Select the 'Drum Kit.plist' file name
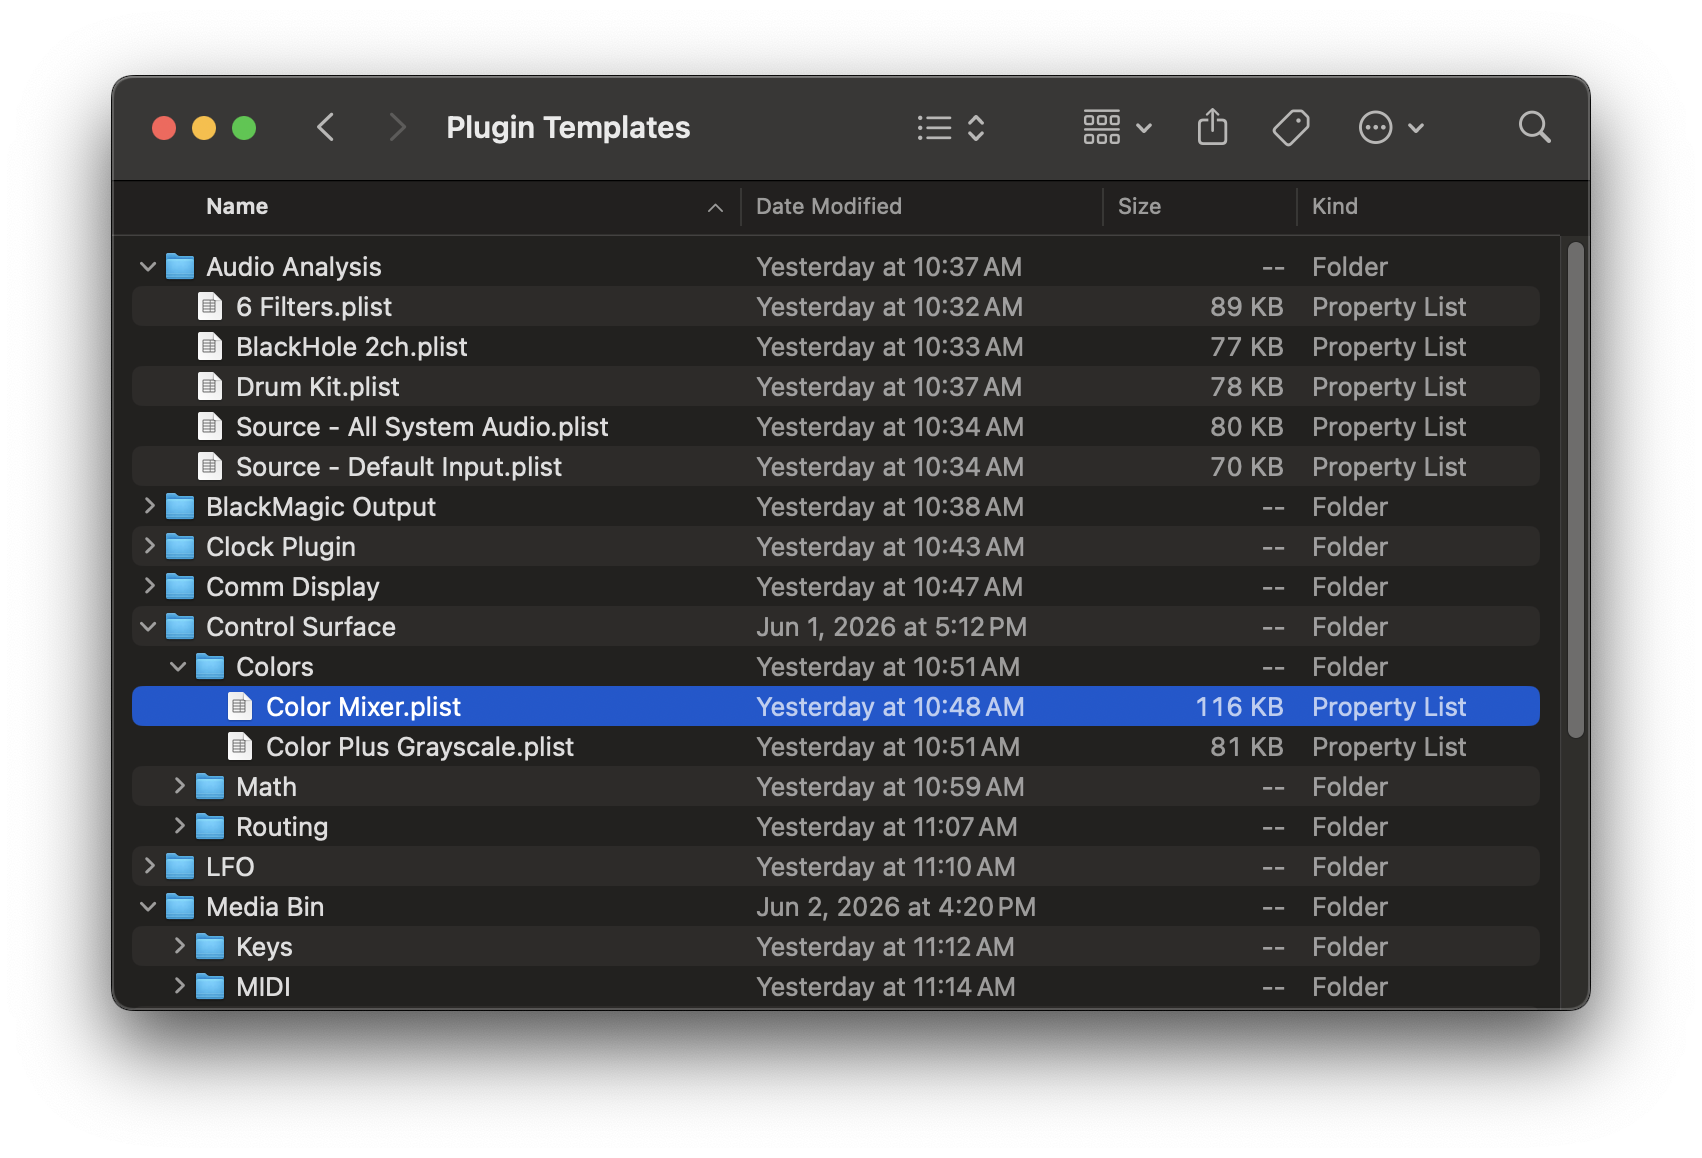This screenshot has width=1702, height=1158. pyautogui.click(x=318, y=387)
